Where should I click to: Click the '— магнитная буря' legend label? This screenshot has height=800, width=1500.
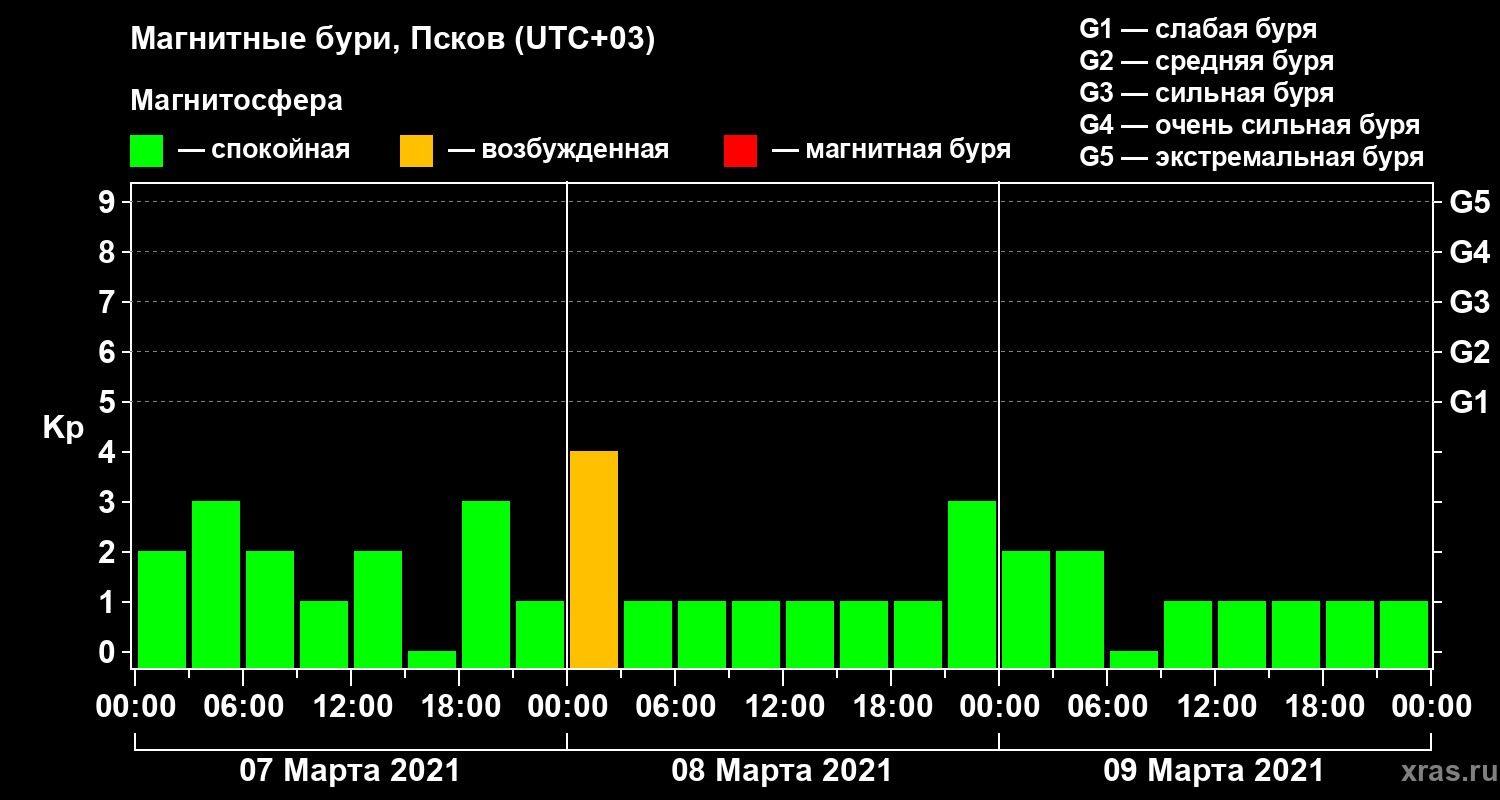pyautogui.click(x=892, y=151)
